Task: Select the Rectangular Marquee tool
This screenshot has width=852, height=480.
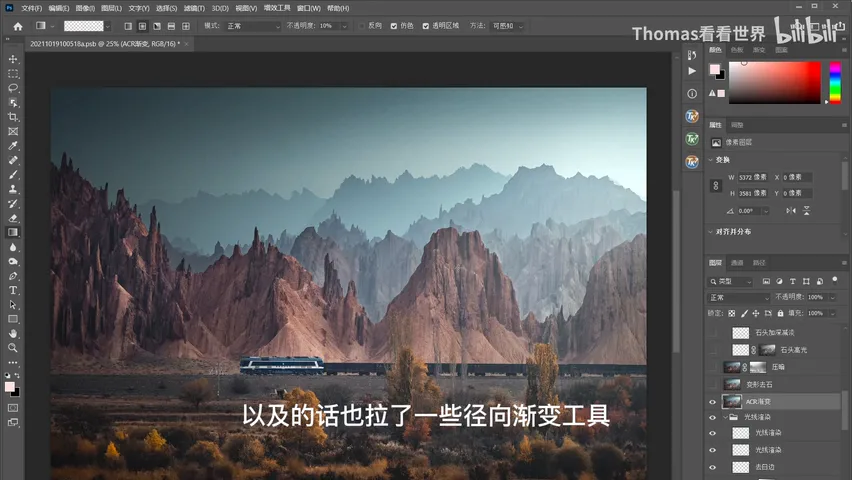Action: tap(13, 73)
